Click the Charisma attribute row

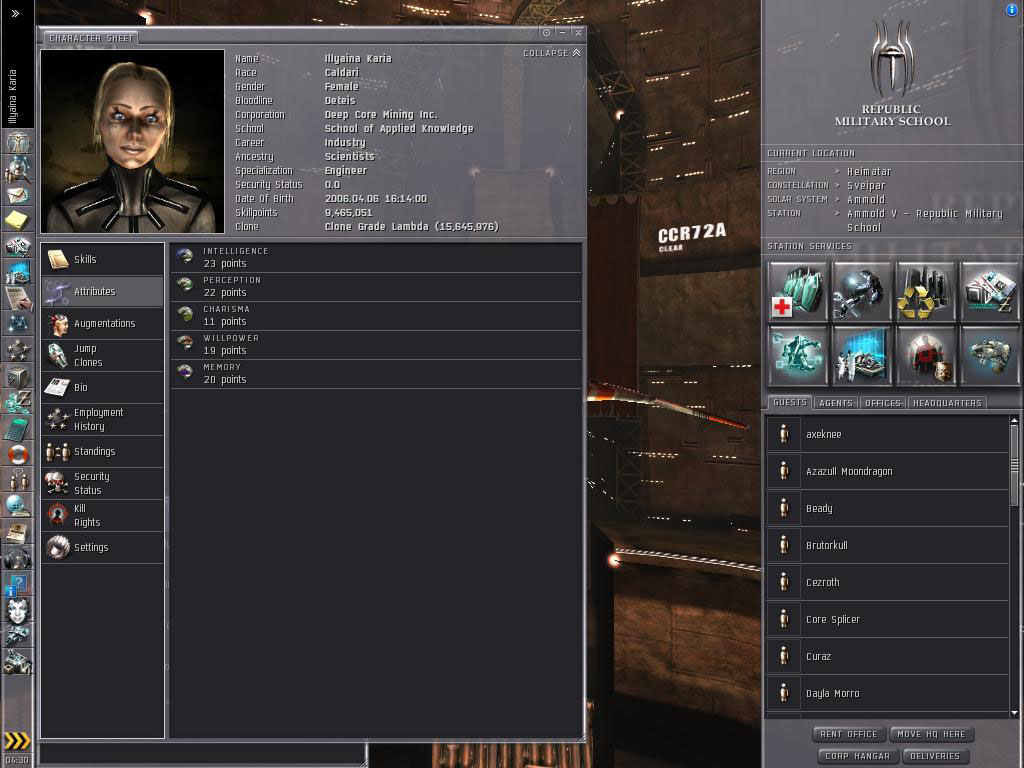pos(376,316)
